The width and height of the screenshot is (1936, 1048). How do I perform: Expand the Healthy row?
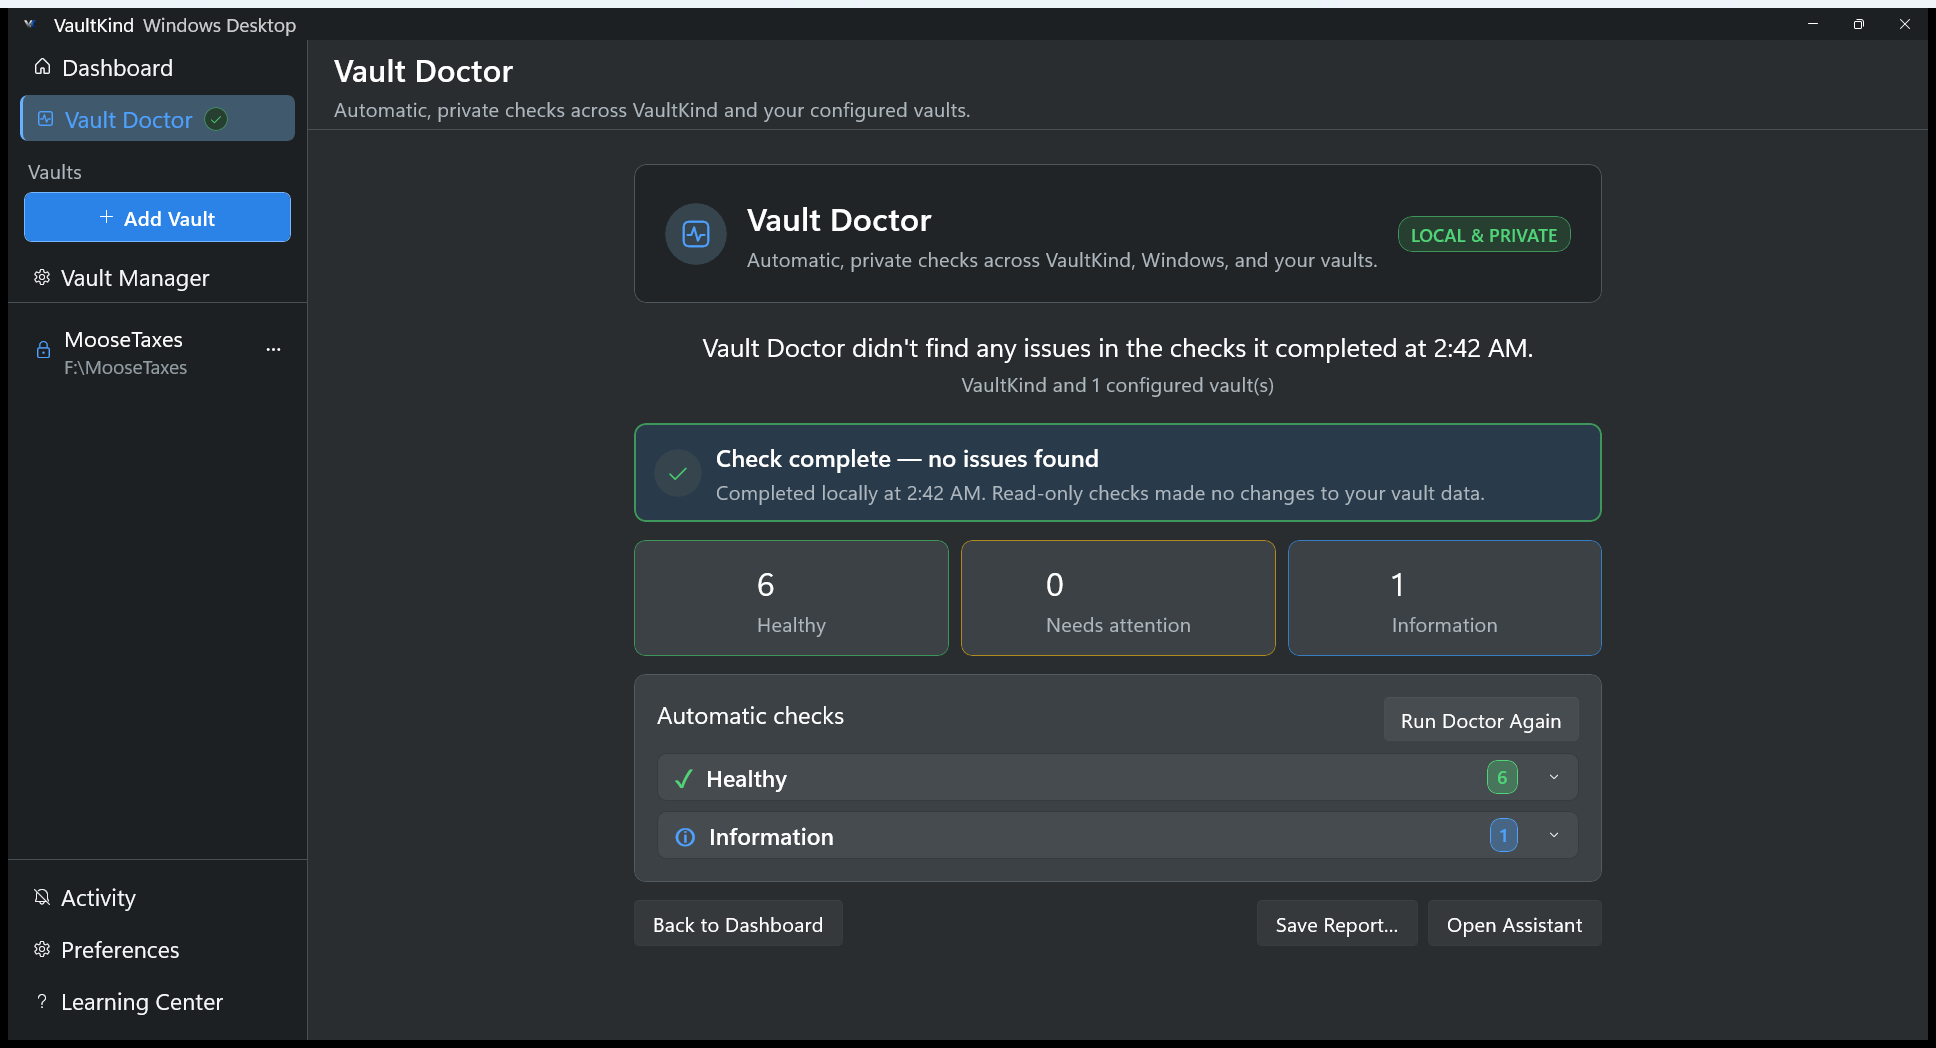coord(1118,777)
